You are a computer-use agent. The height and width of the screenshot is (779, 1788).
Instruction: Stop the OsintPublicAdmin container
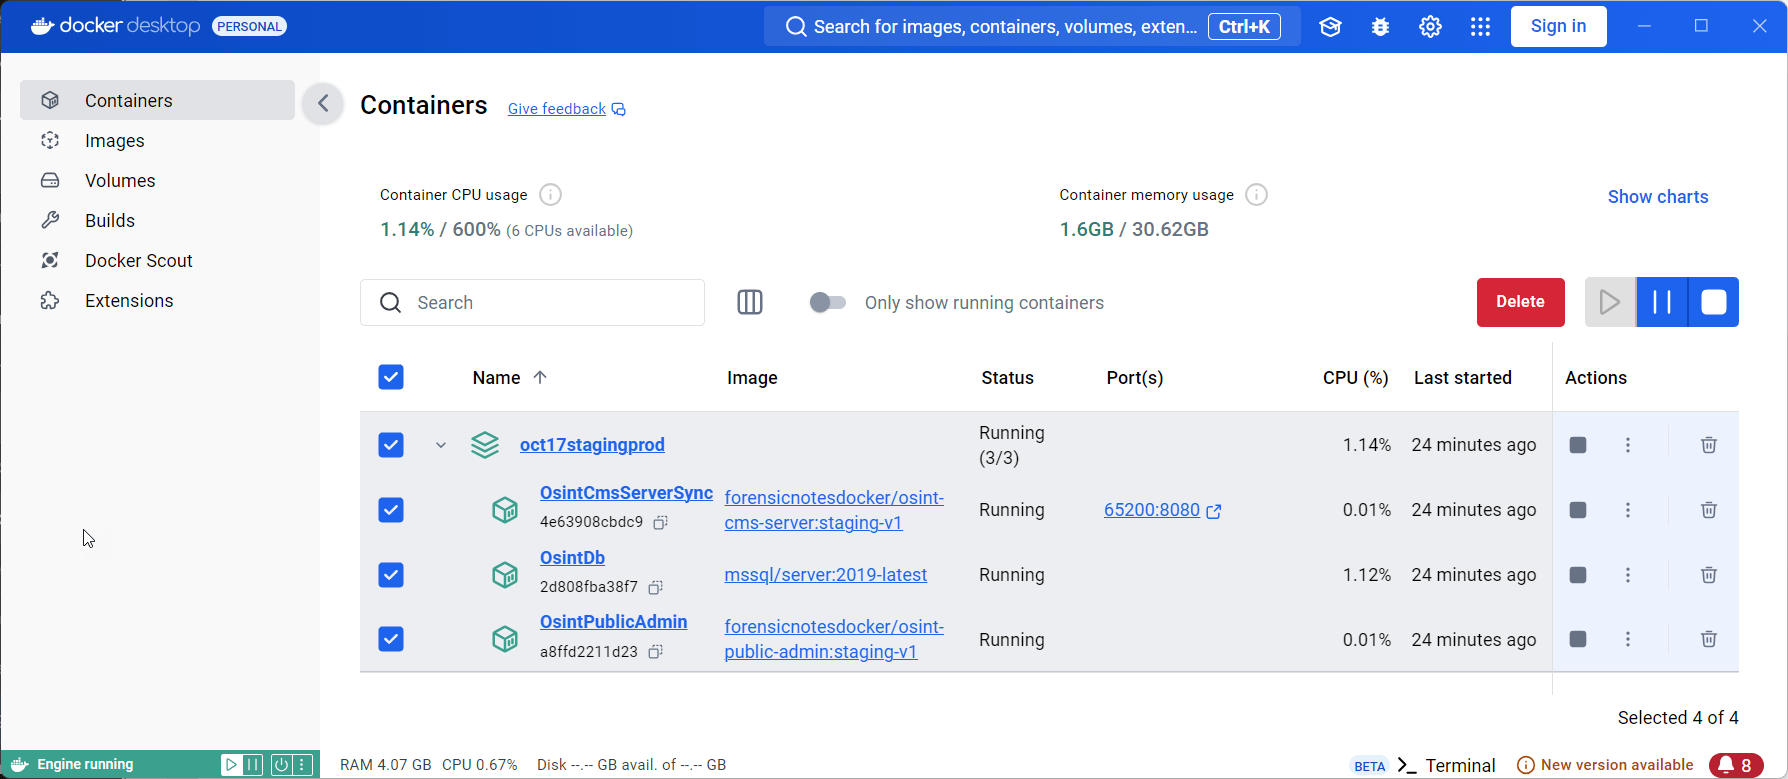pos(1578,639)
